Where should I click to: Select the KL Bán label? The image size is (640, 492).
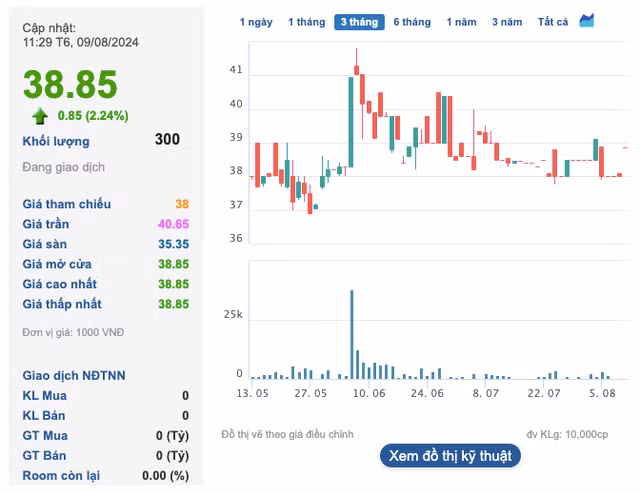[x=44, y=416]
